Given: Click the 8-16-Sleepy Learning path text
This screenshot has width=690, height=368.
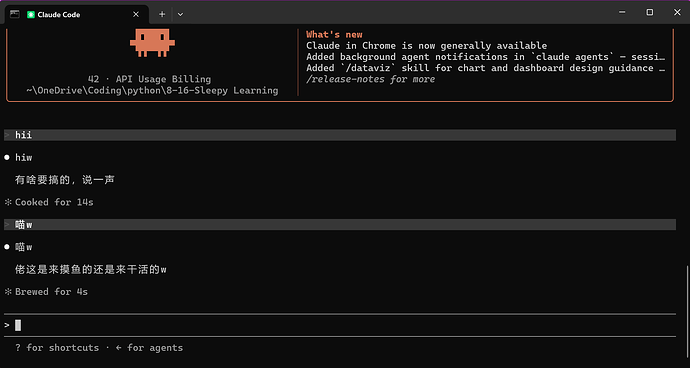Looking at the screenshot, I should 152,91.
